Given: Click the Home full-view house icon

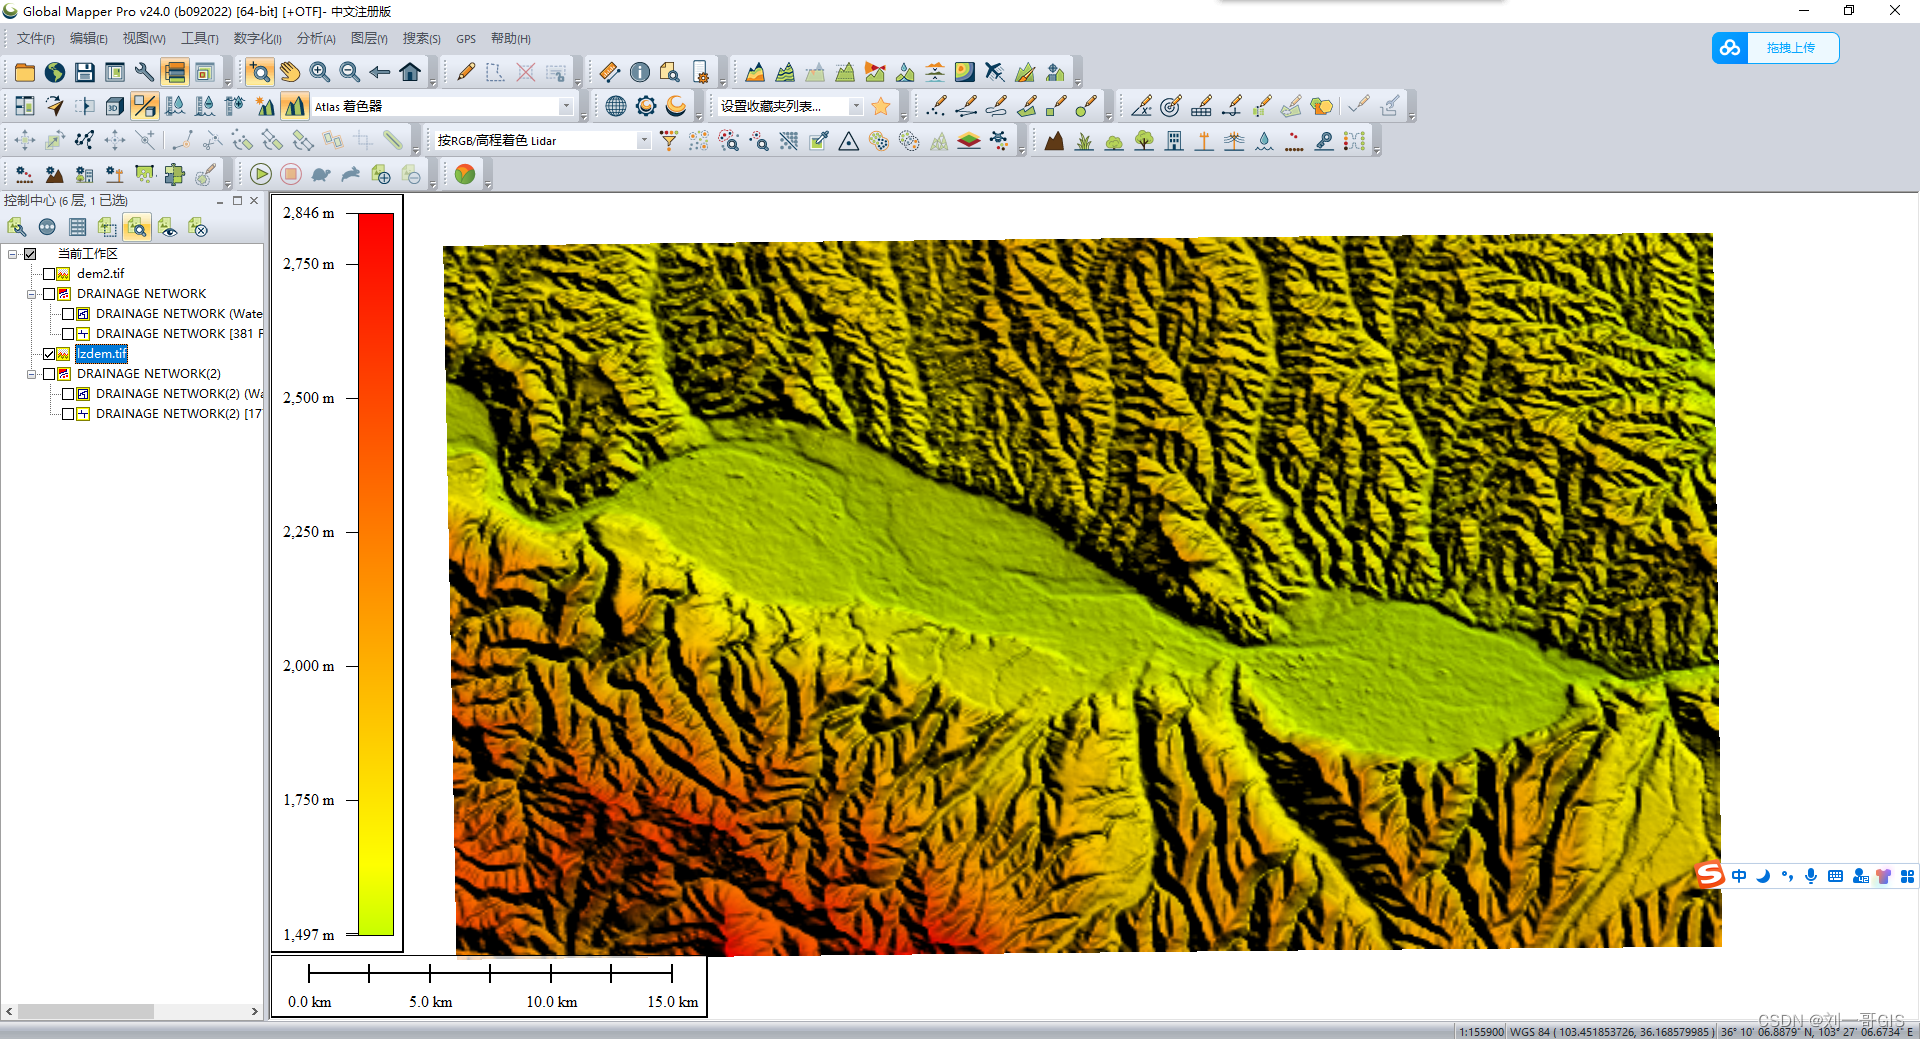Looking at the screenshot, I should tap(410, 72).
